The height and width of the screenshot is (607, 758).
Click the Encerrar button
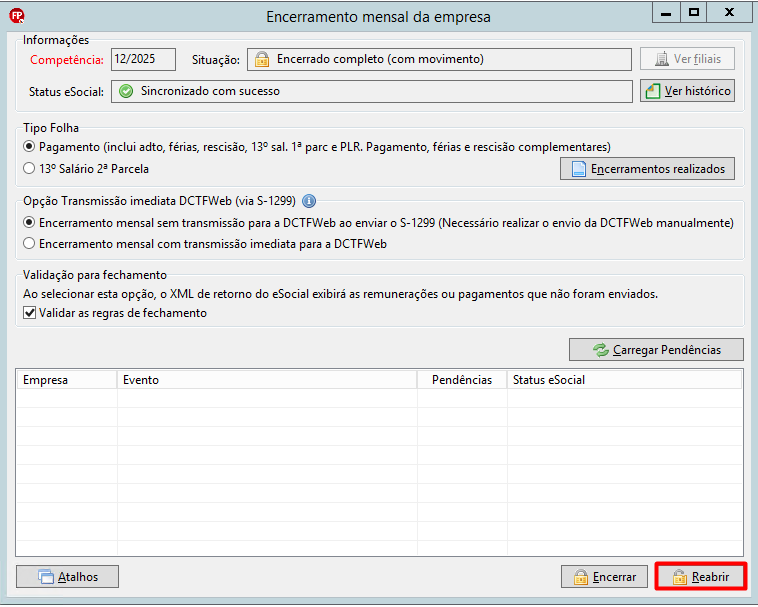click(x=604, y=577)
